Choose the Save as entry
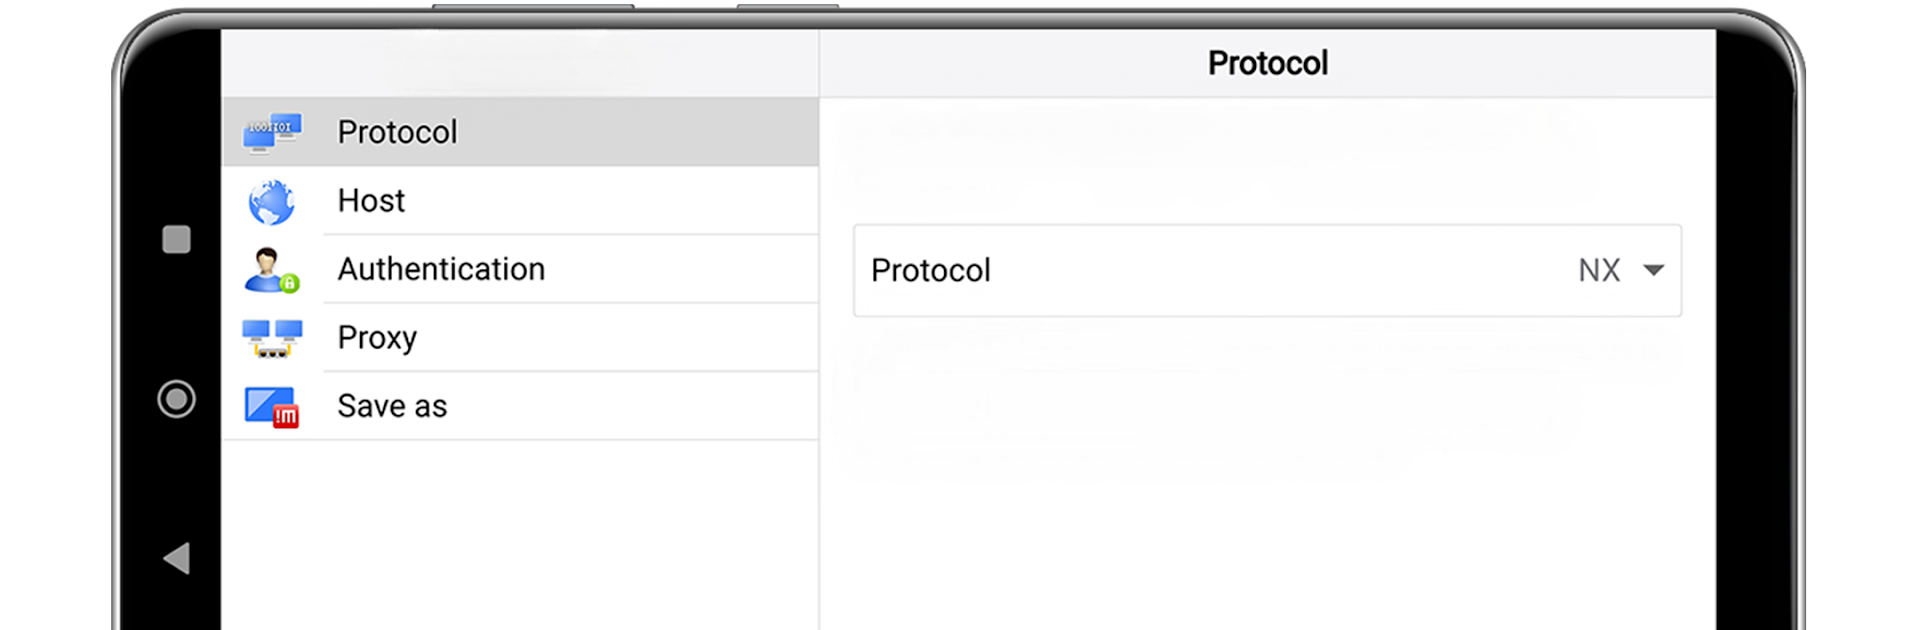Viewport: 1920px width, 630px height. 520,406
